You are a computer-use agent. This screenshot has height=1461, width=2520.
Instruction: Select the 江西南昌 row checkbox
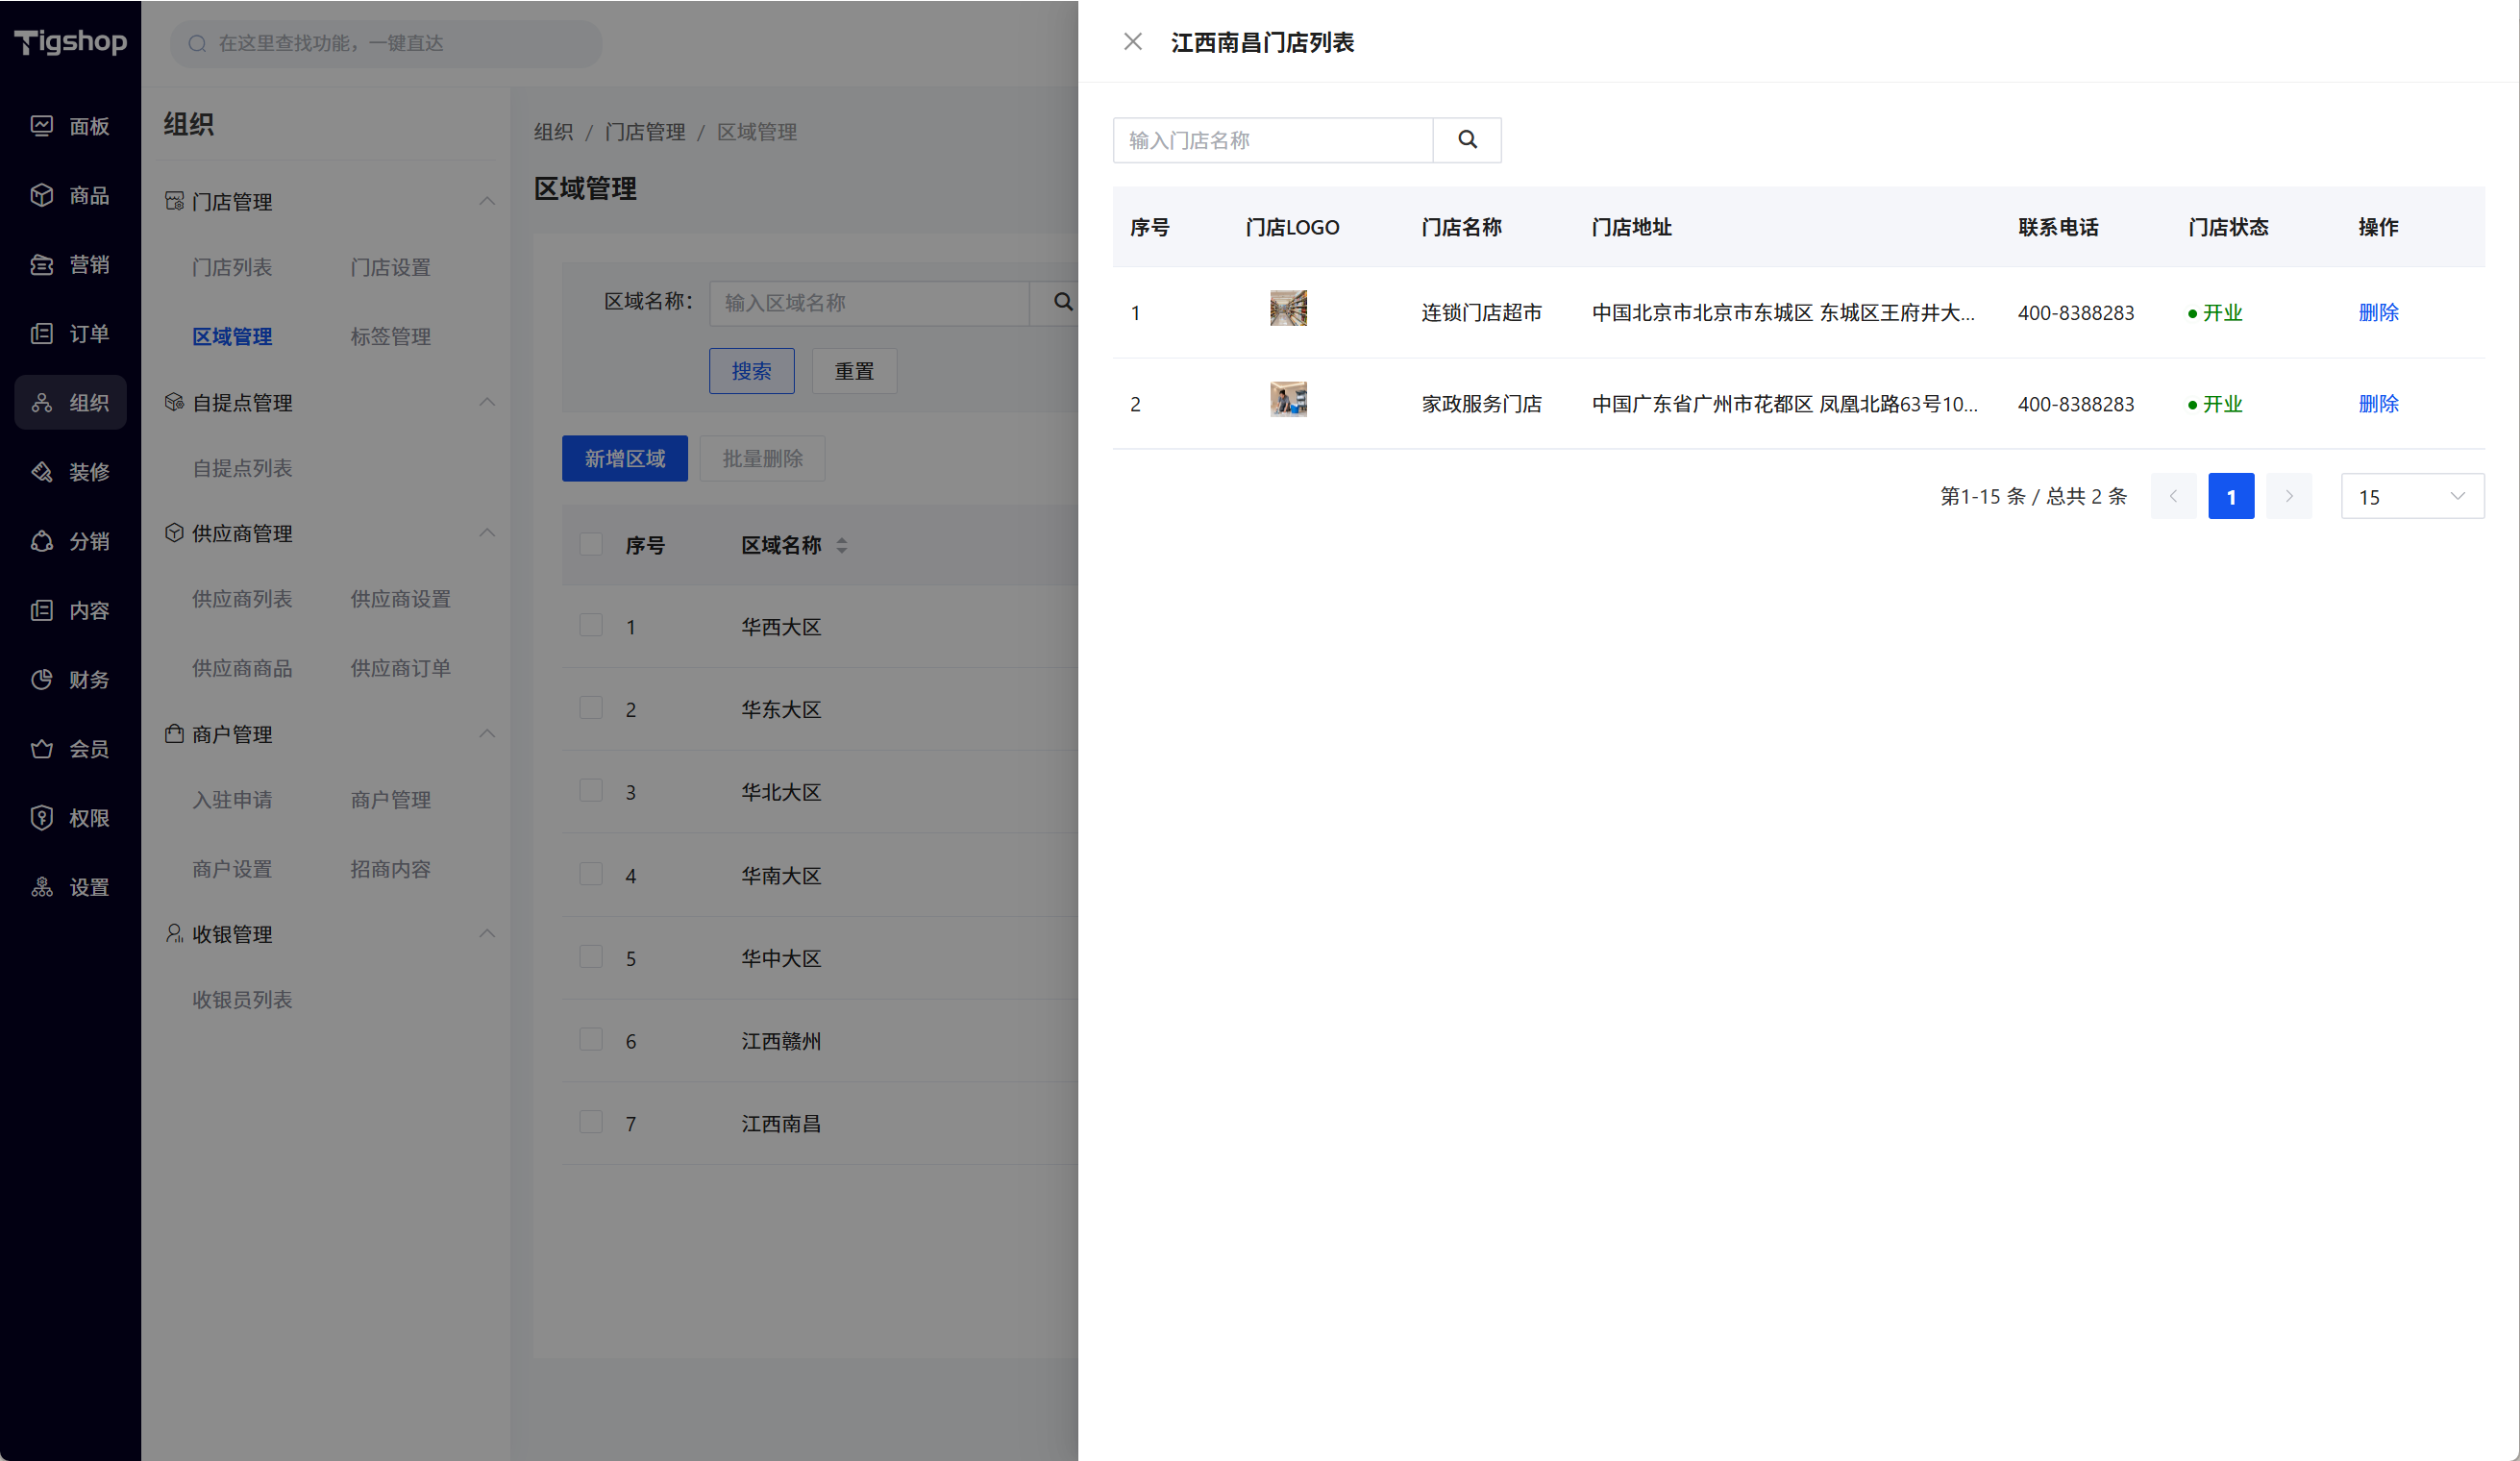(x=591, y=1122)
